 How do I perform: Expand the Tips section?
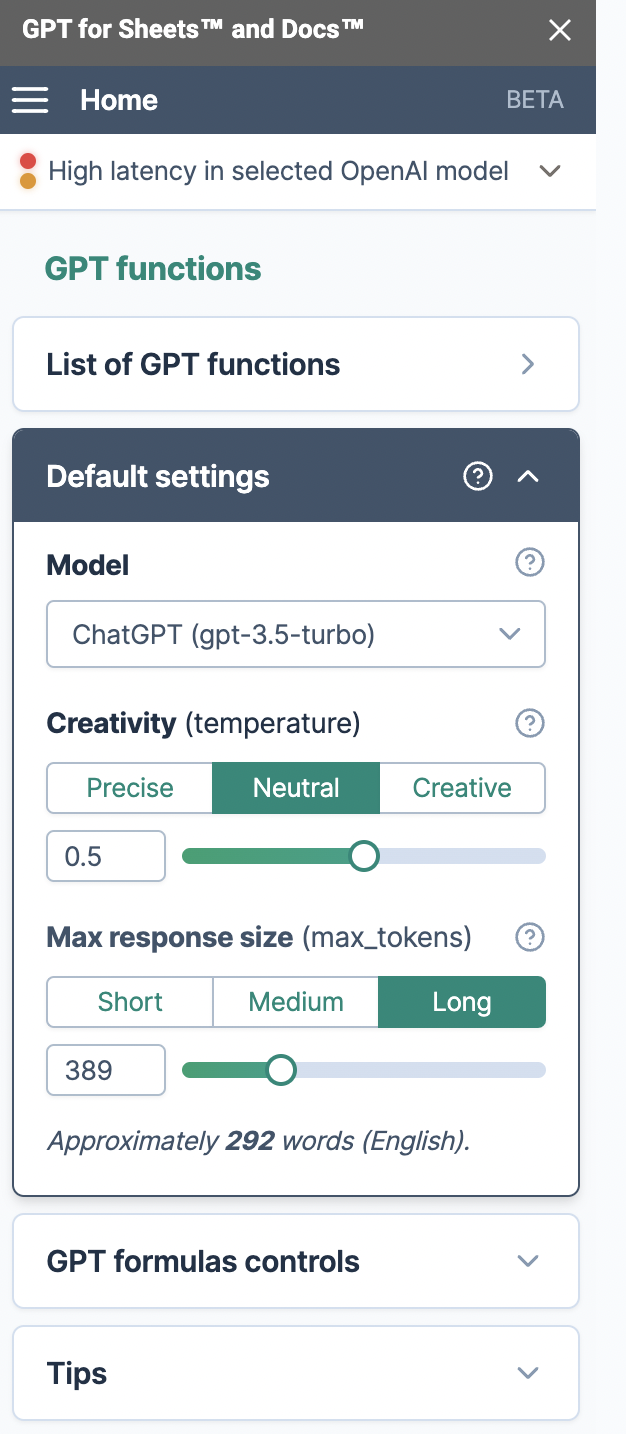pos(296,1373)
